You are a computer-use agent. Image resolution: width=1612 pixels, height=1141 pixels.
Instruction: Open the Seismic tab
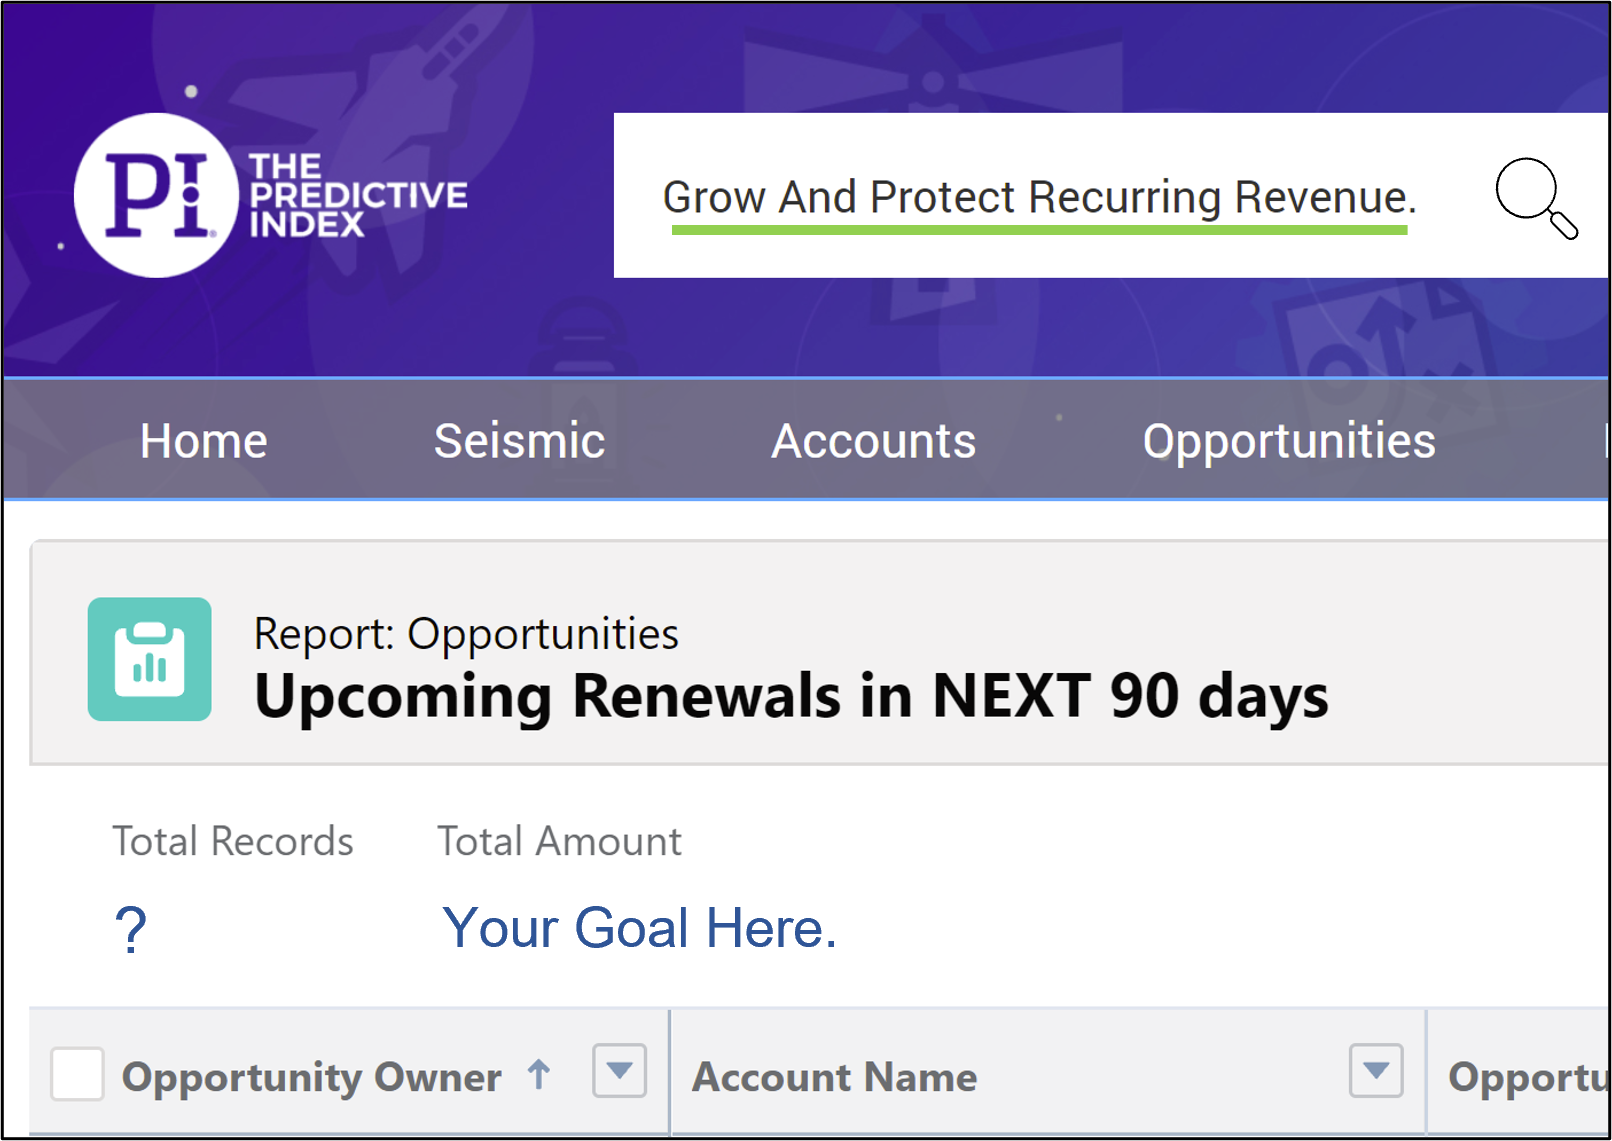pyautogui.click(x=519, y=441)
